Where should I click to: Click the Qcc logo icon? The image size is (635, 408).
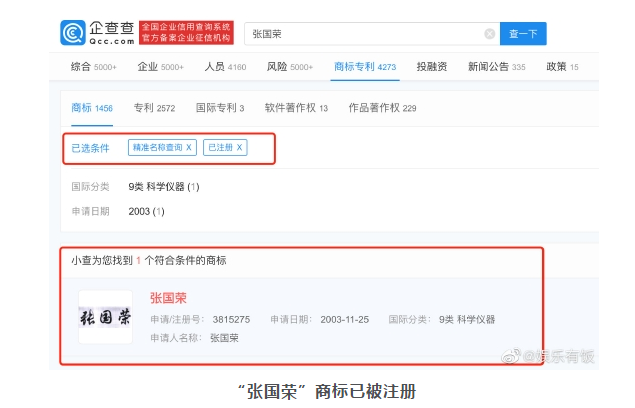tap(73, 32)
